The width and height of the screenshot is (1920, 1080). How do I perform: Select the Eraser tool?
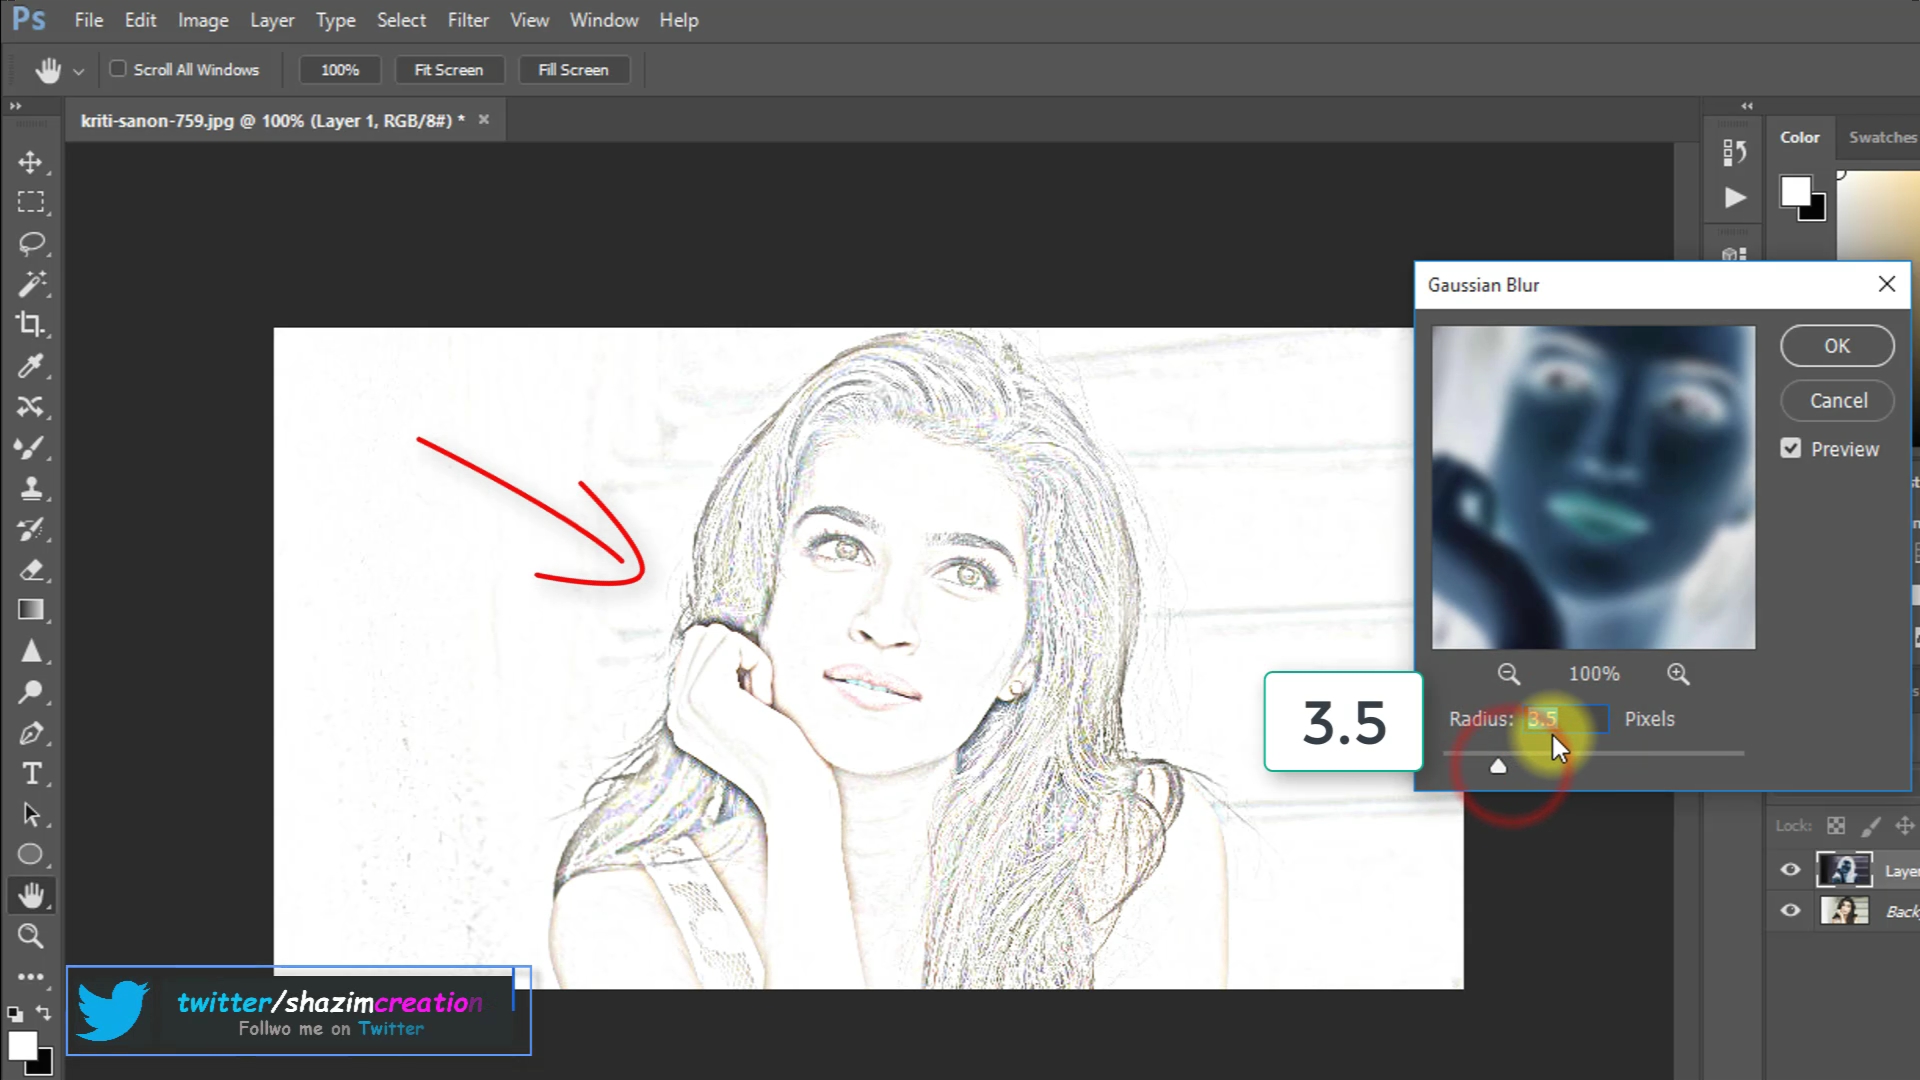pyautogui.click(x=31, y=570)
